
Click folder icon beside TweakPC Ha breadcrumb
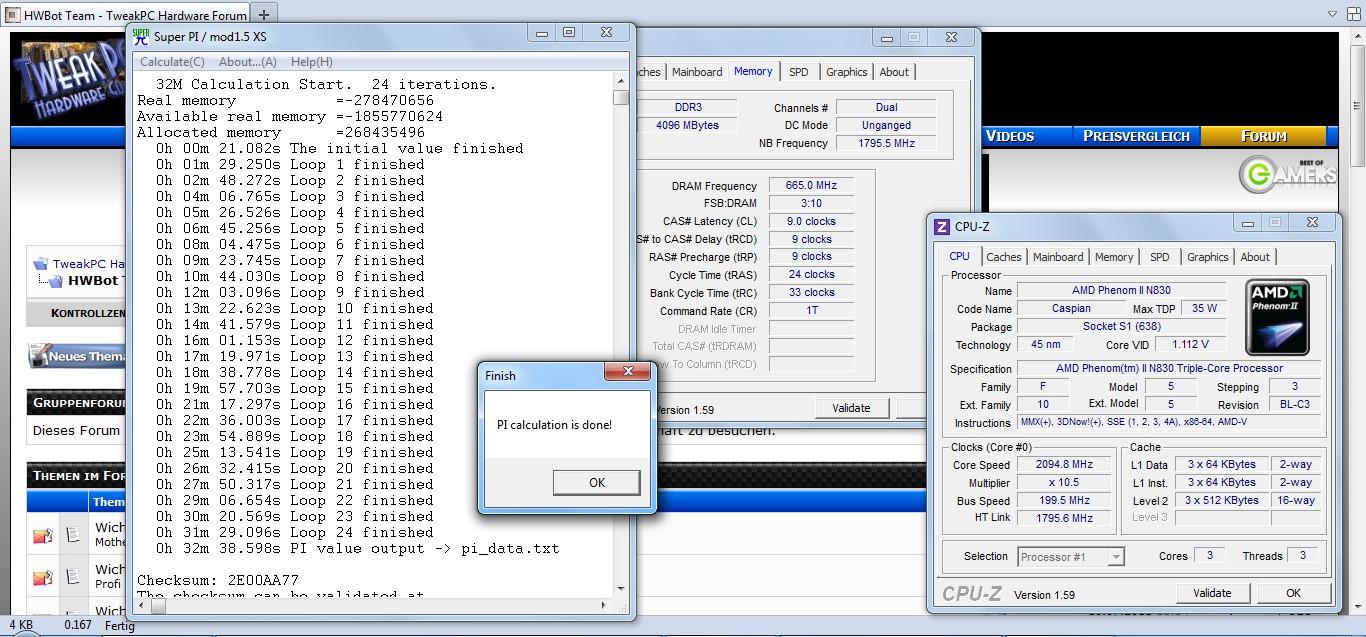click(x=40, y=264)
